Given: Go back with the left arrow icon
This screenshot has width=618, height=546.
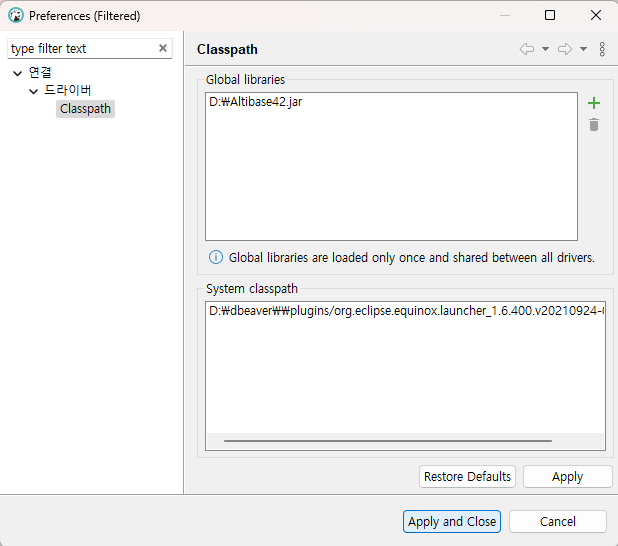Looking at the screenshot, I should pos(527,49).
